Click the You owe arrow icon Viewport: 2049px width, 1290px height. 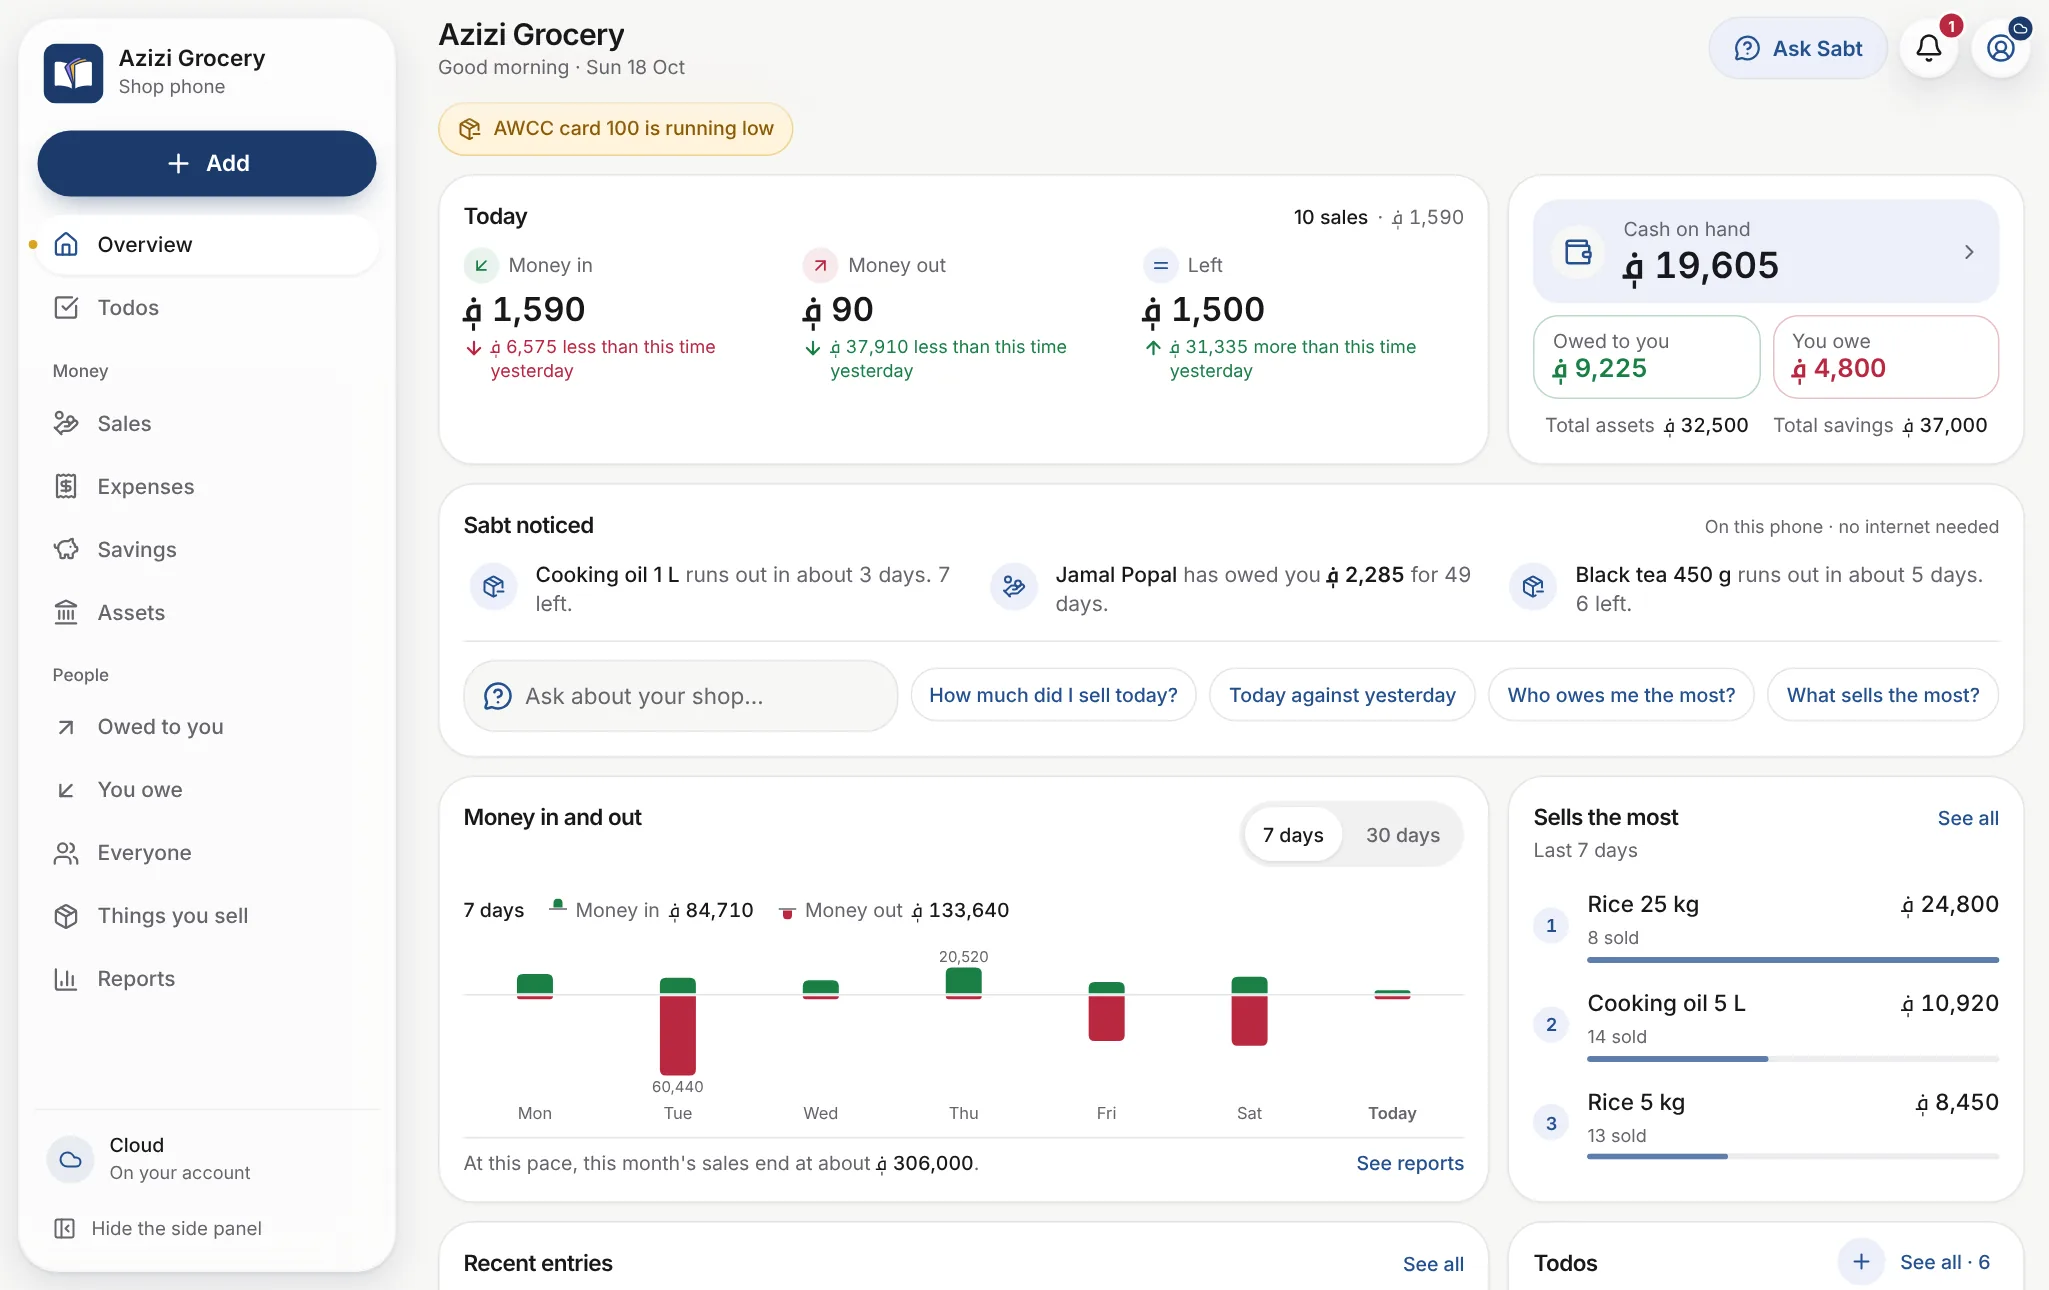click(x=66, y=790)
